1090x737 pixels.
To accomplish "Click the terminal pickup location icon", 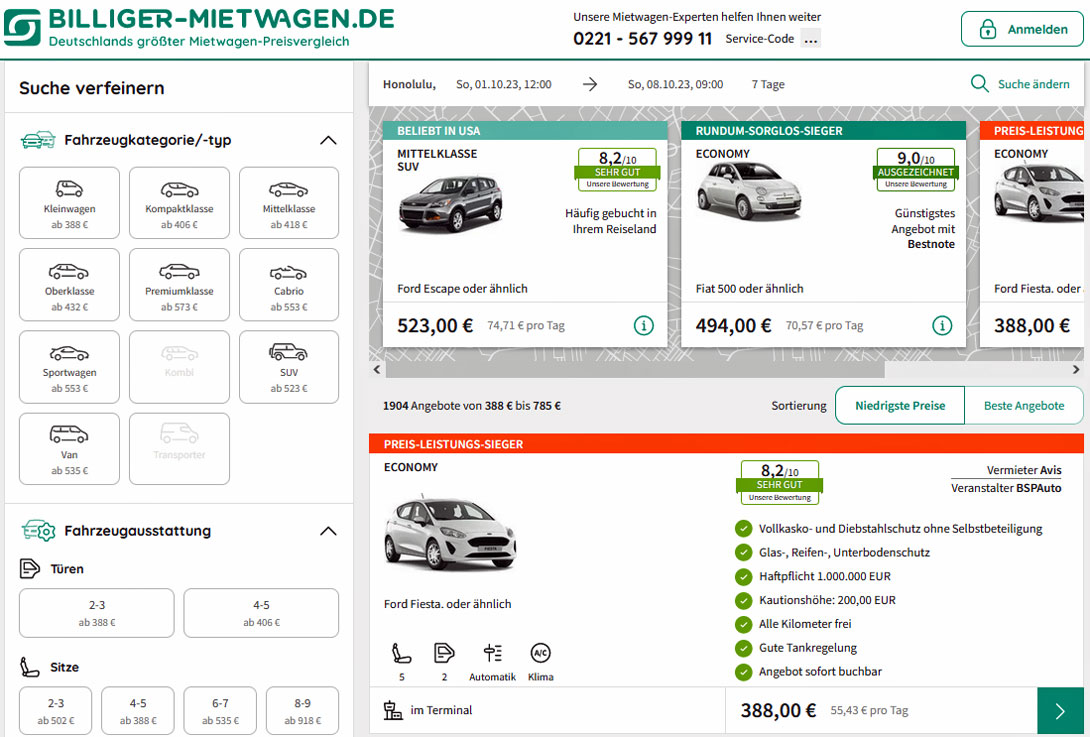I will tap(393, 710).
